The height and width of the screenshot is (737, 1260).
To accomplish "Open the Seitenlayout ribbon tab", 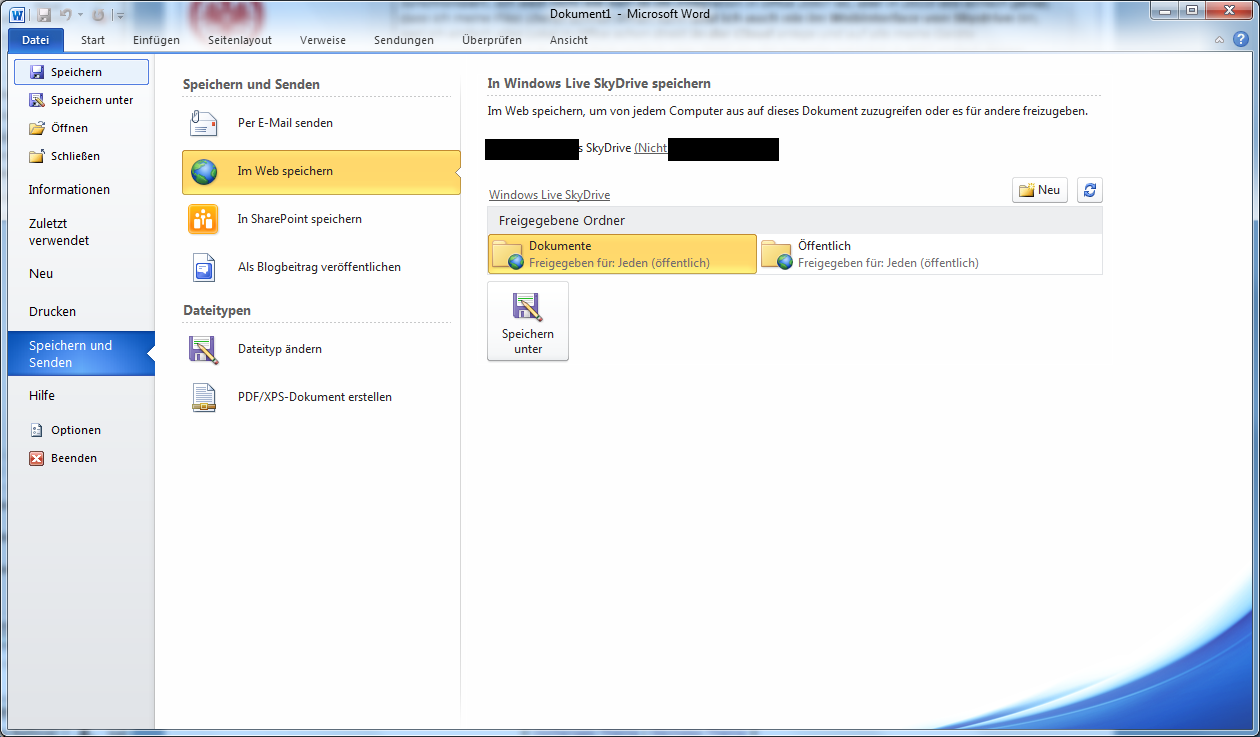I will pyautogui.click(x=240, y=40).
